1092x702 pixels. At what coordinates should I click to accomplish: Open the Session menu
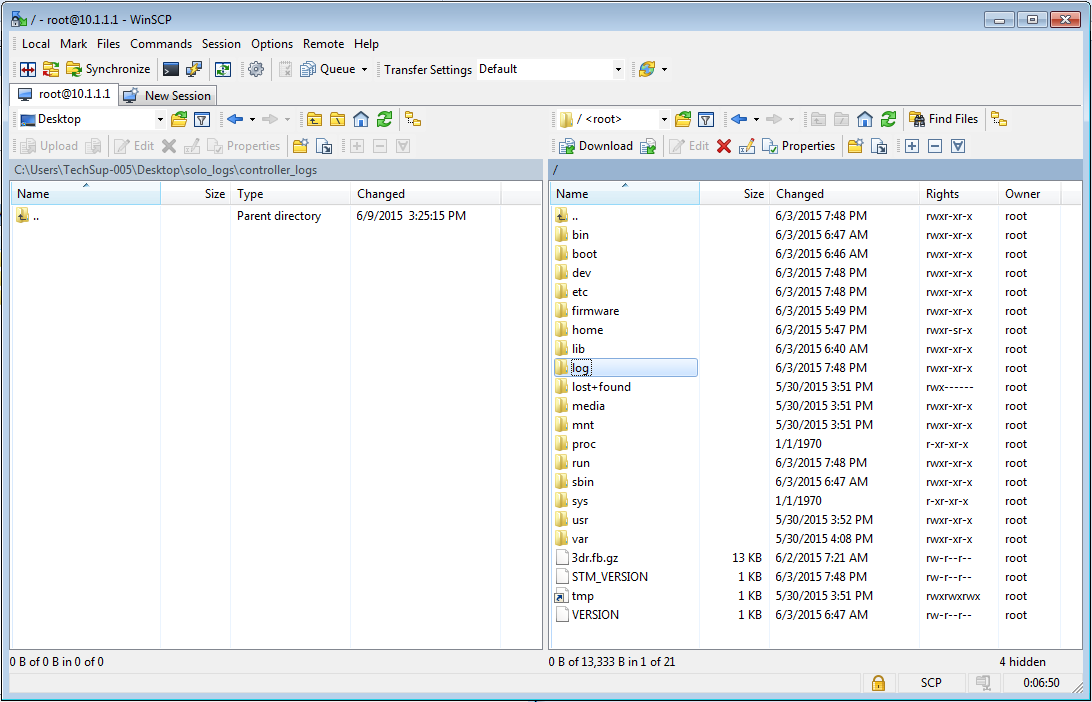point(221,44)
